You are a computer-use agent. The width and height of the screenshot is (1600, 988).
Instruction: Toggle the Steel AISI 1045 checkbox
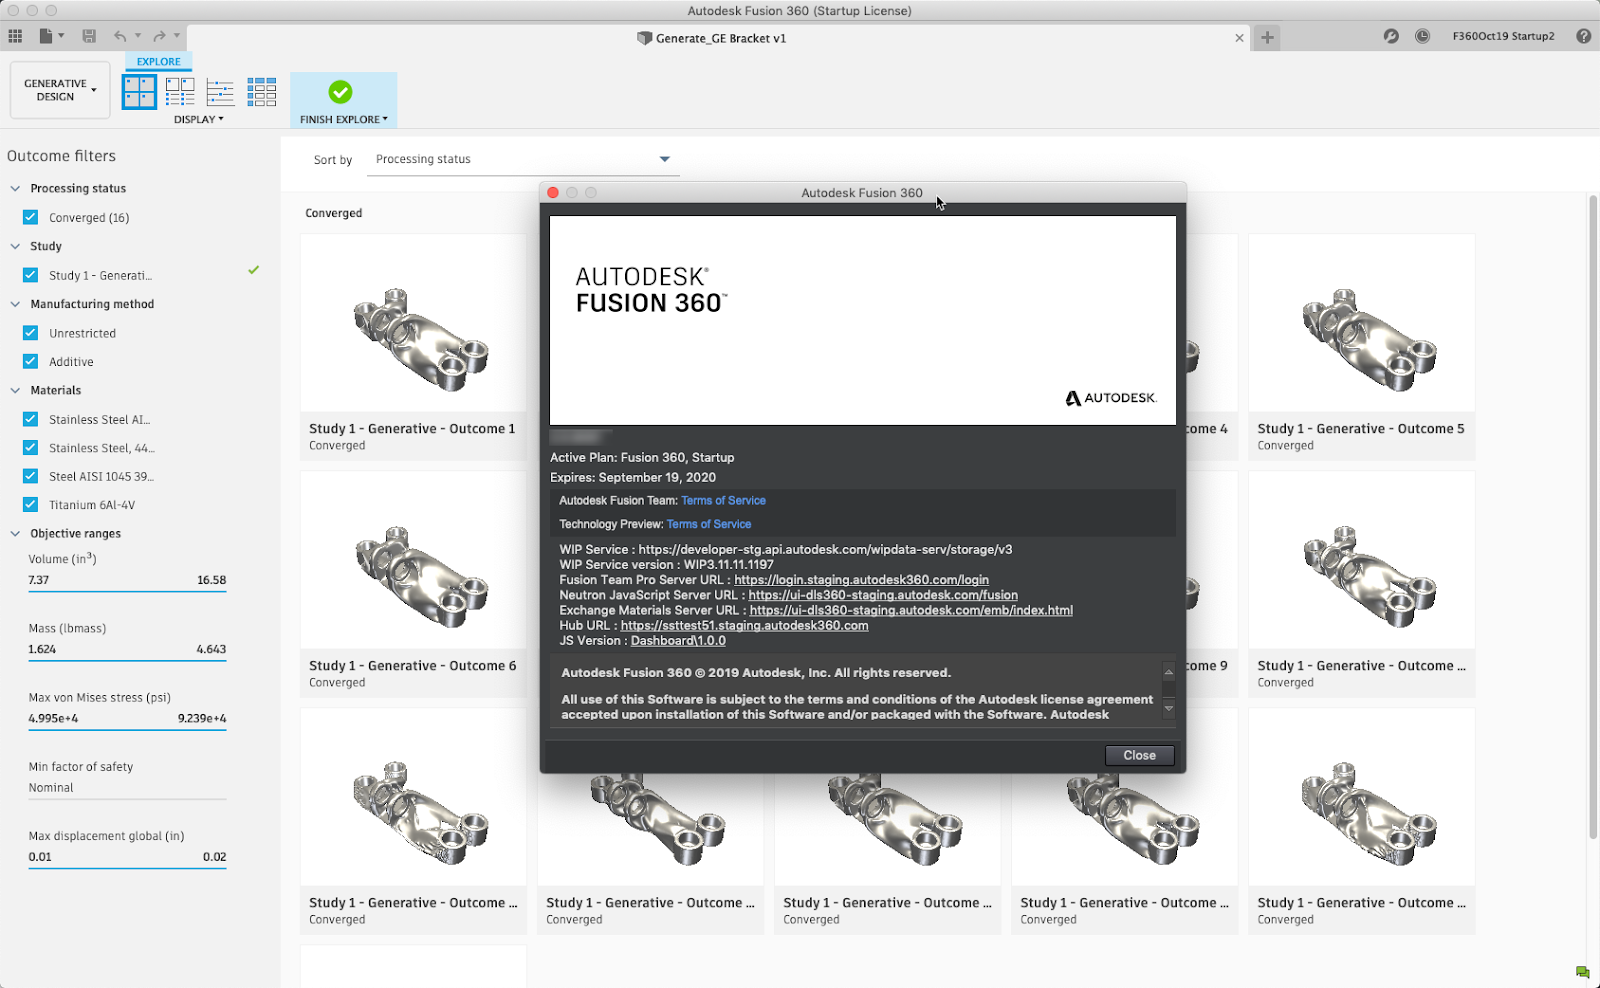click(31, 476)
